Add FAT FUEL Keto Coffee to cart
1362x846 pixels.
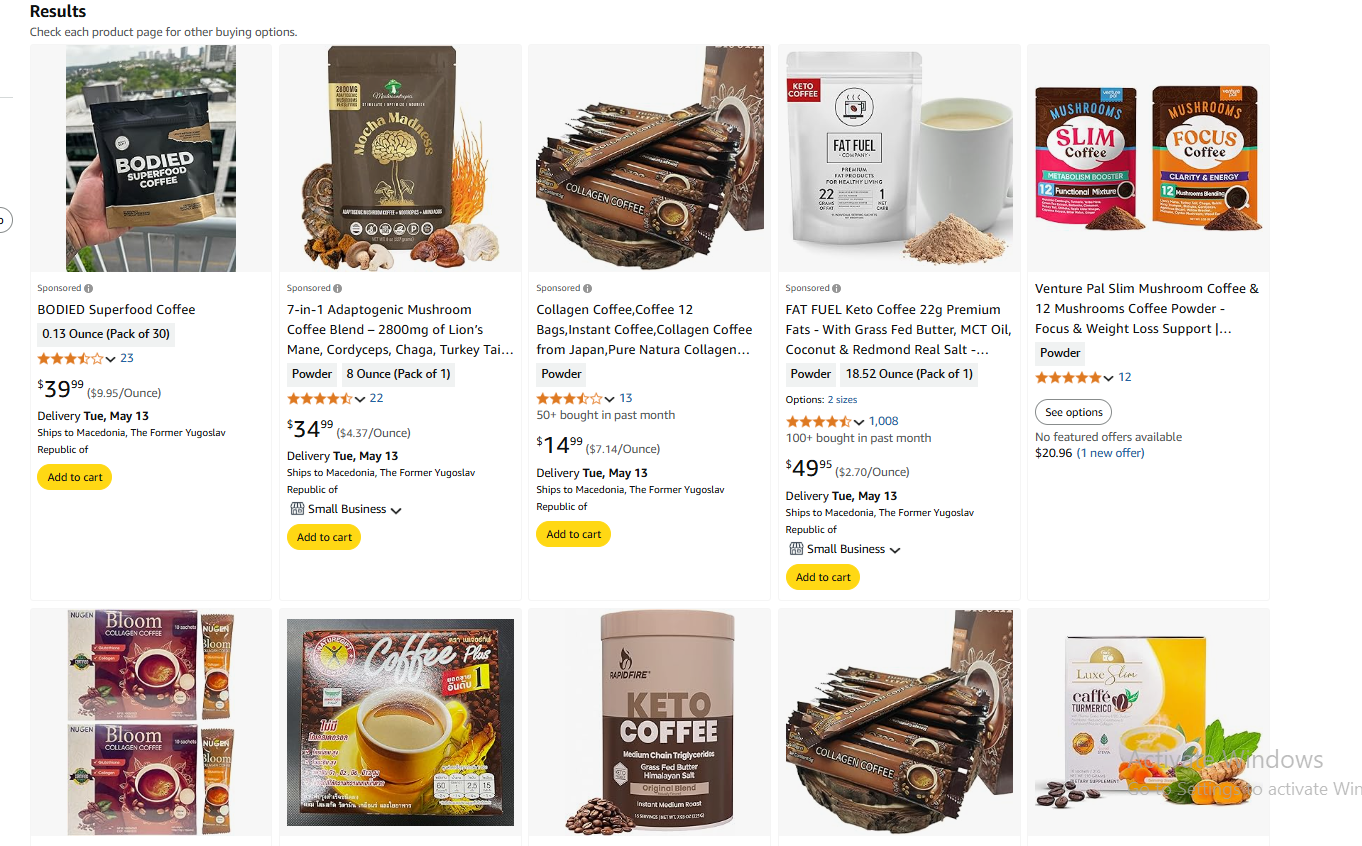click(x=823, y=577)
